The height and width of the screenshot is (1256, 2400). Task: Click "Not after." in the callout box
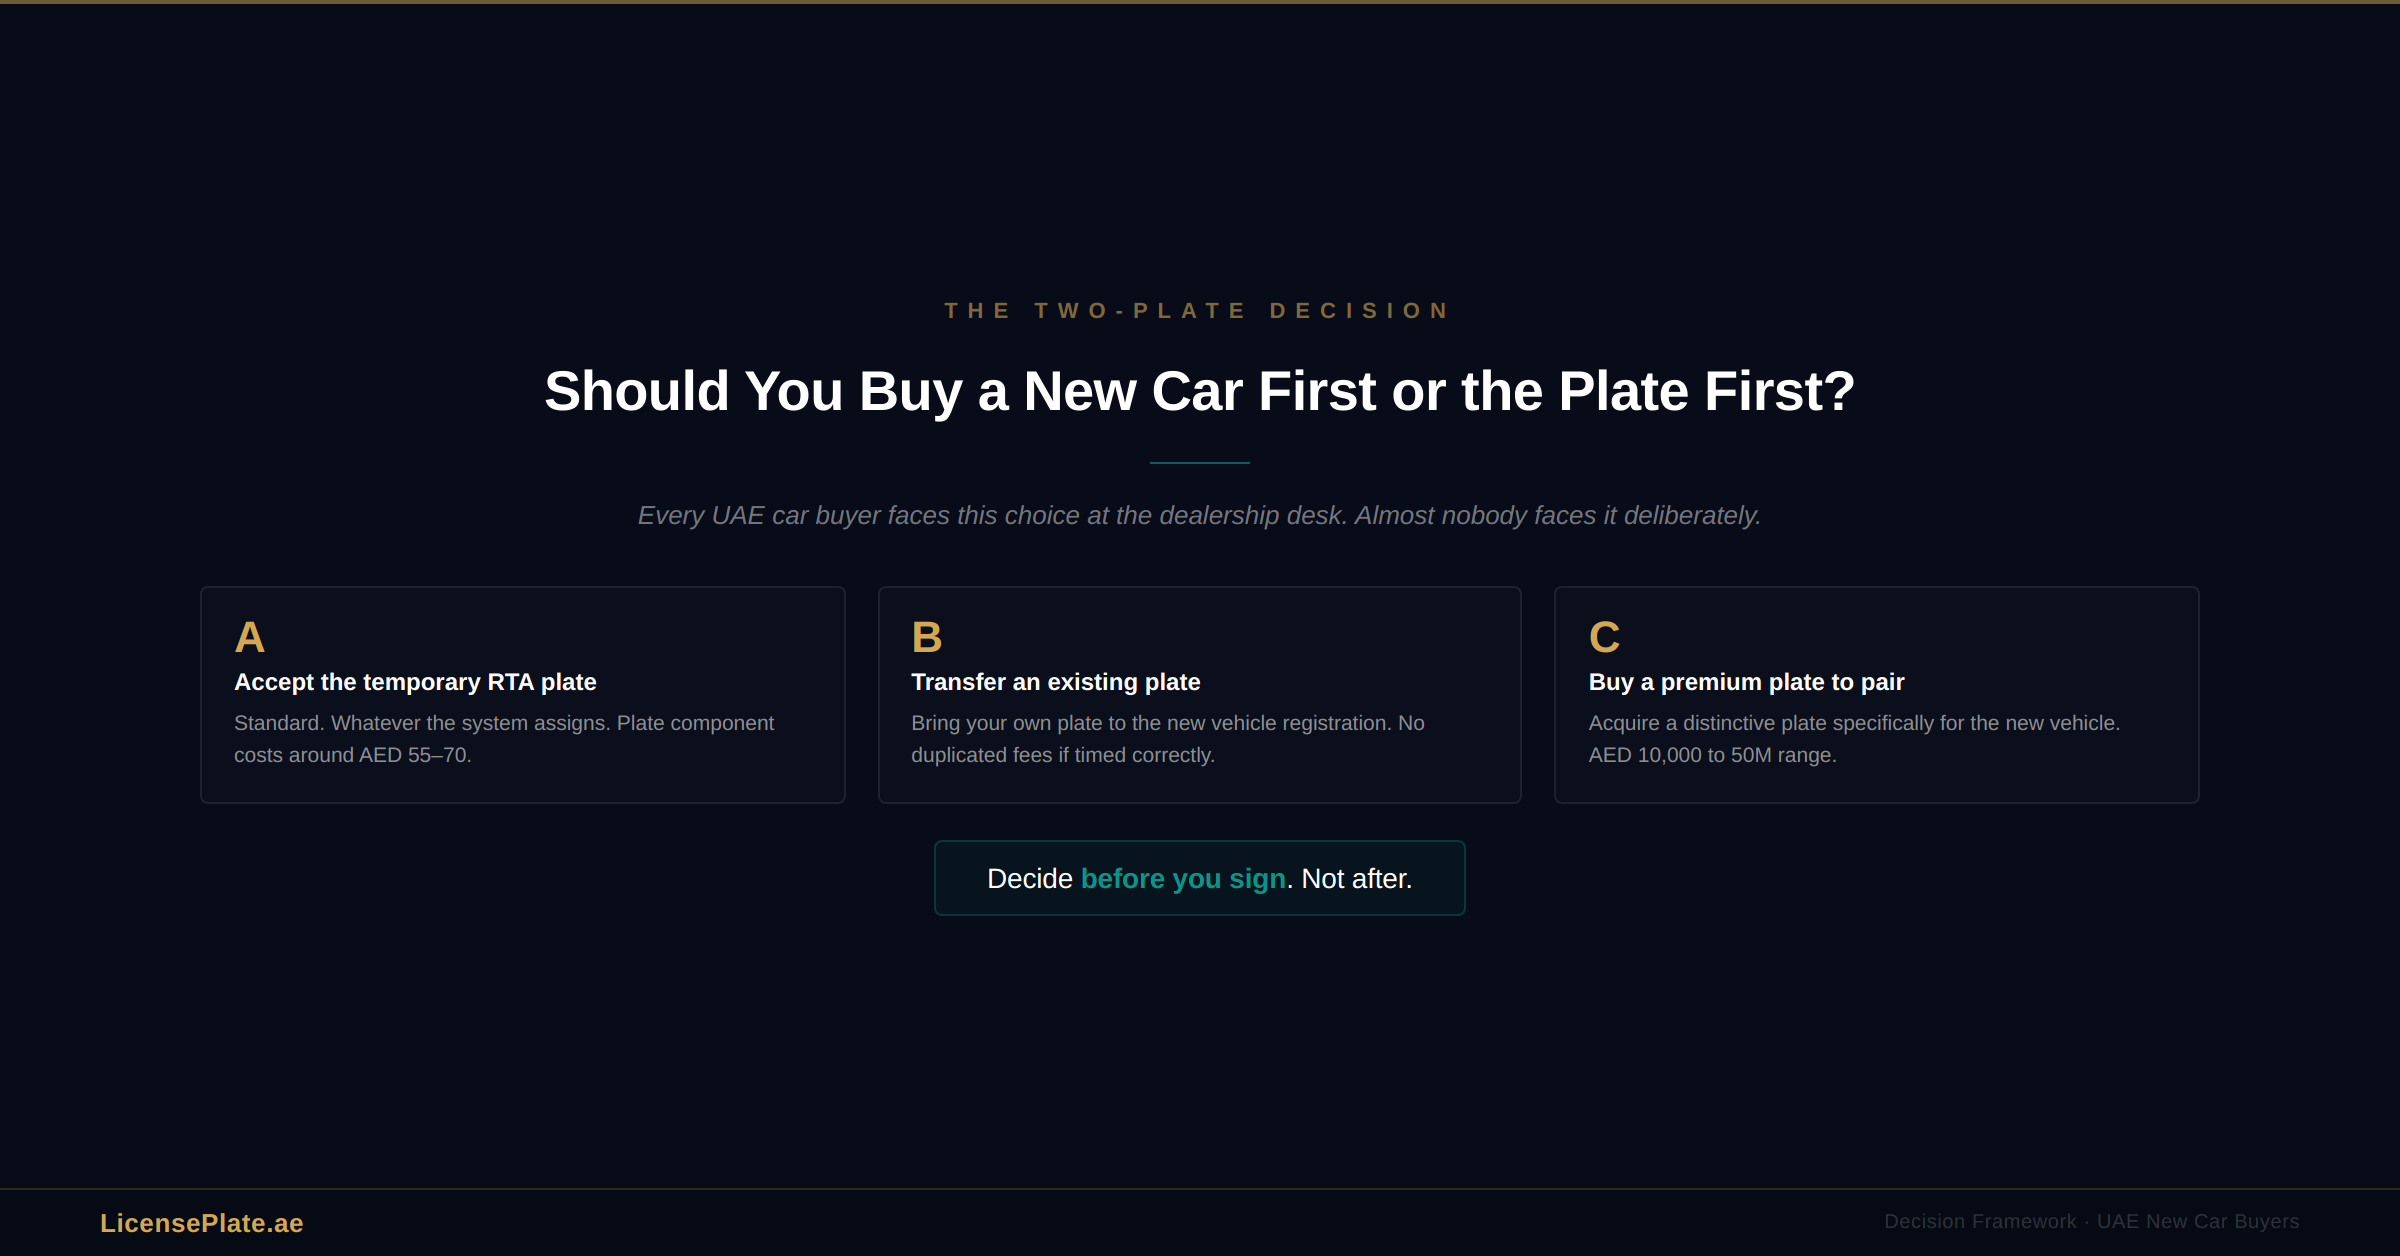[x=1356, y=879]
